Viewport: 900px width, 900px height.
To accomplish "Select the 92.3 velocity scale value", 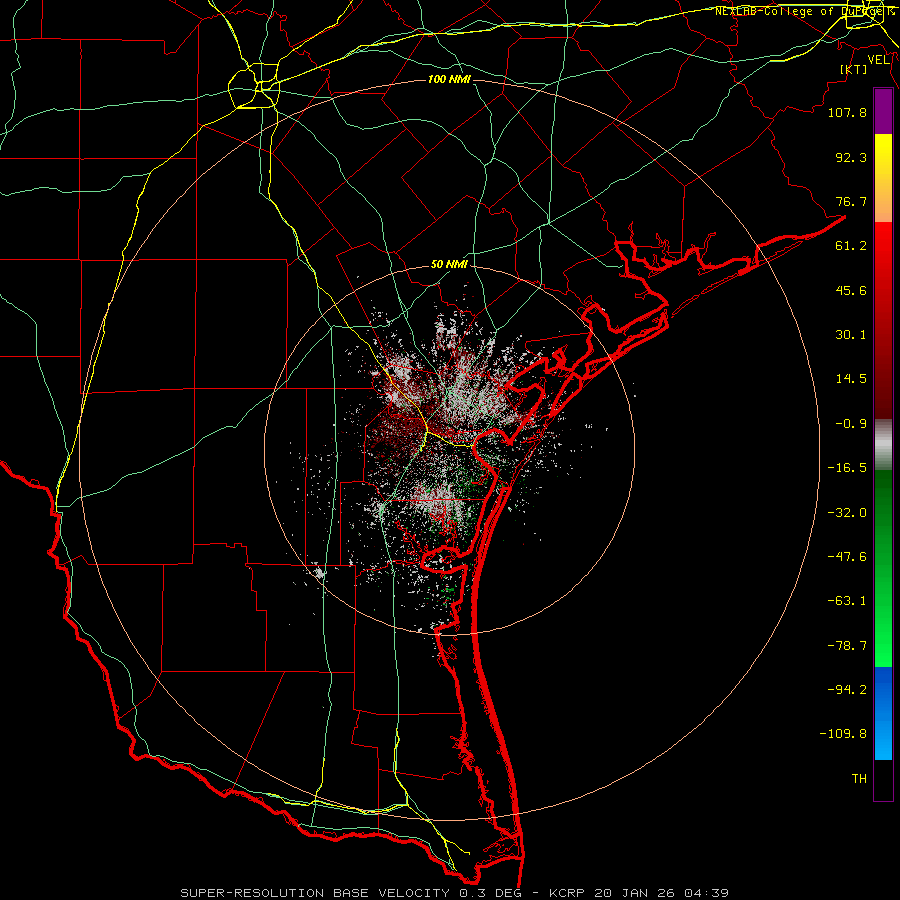I will [x=851, y=157].
